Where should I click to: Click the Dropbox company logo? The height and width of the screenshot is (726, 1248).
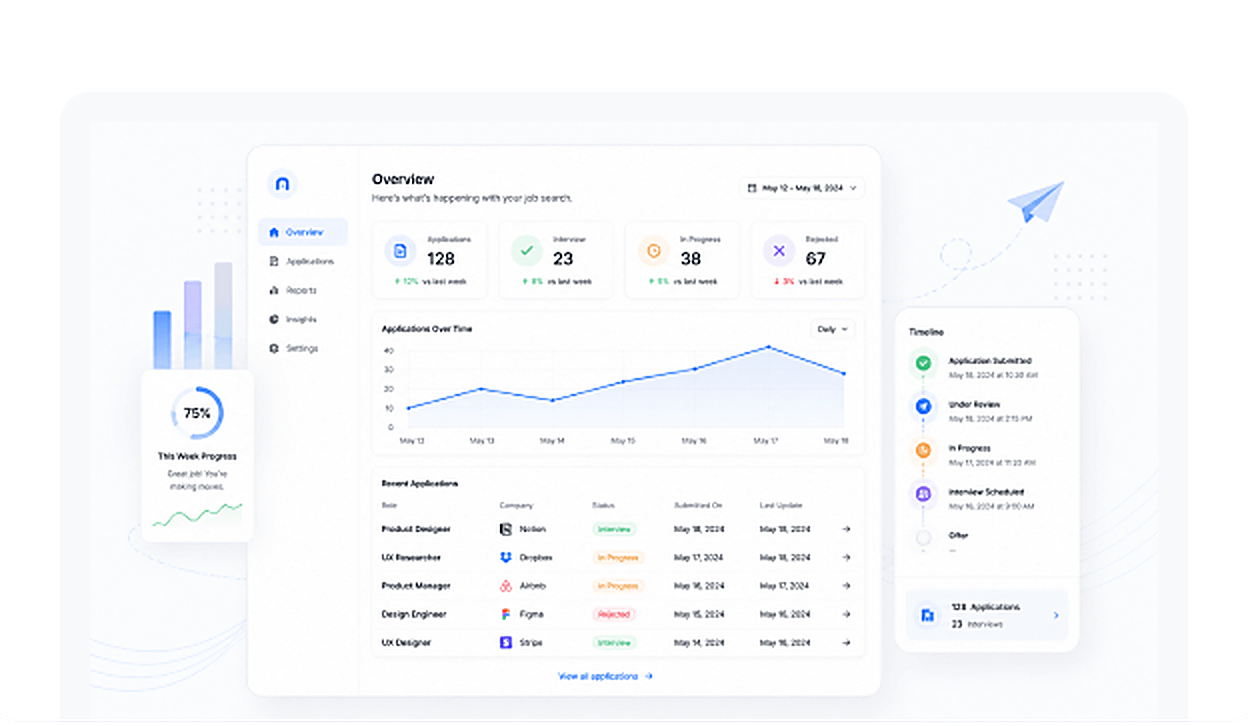pyautogui.click(x=505, y=557)
